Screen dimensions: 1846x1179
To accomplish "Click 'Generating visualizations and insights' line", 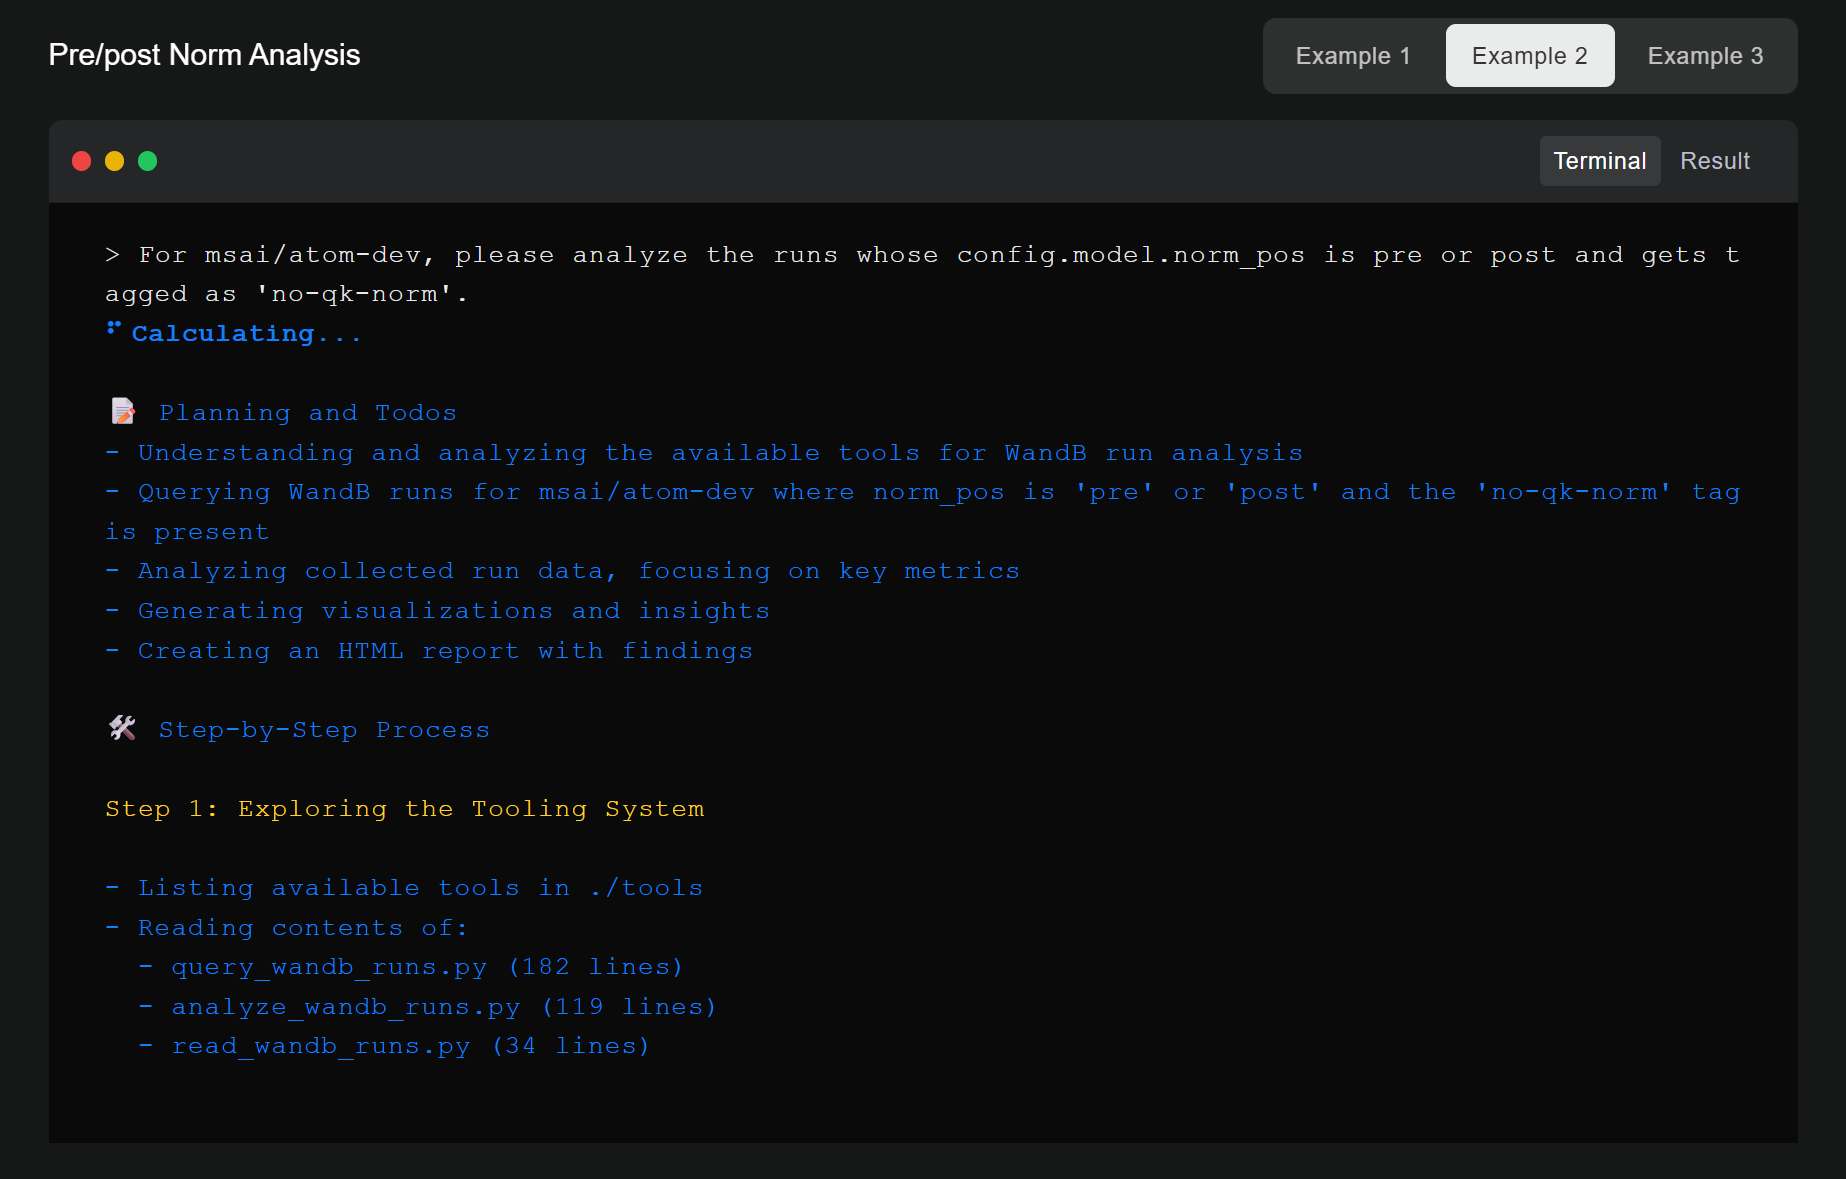I will 438,611.
